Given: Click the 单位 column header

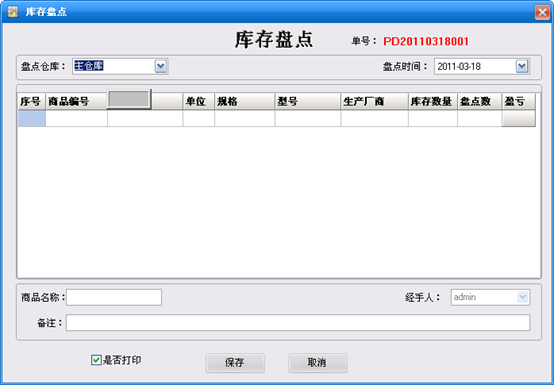Looking at the screenshot, I should pos(199,102).
